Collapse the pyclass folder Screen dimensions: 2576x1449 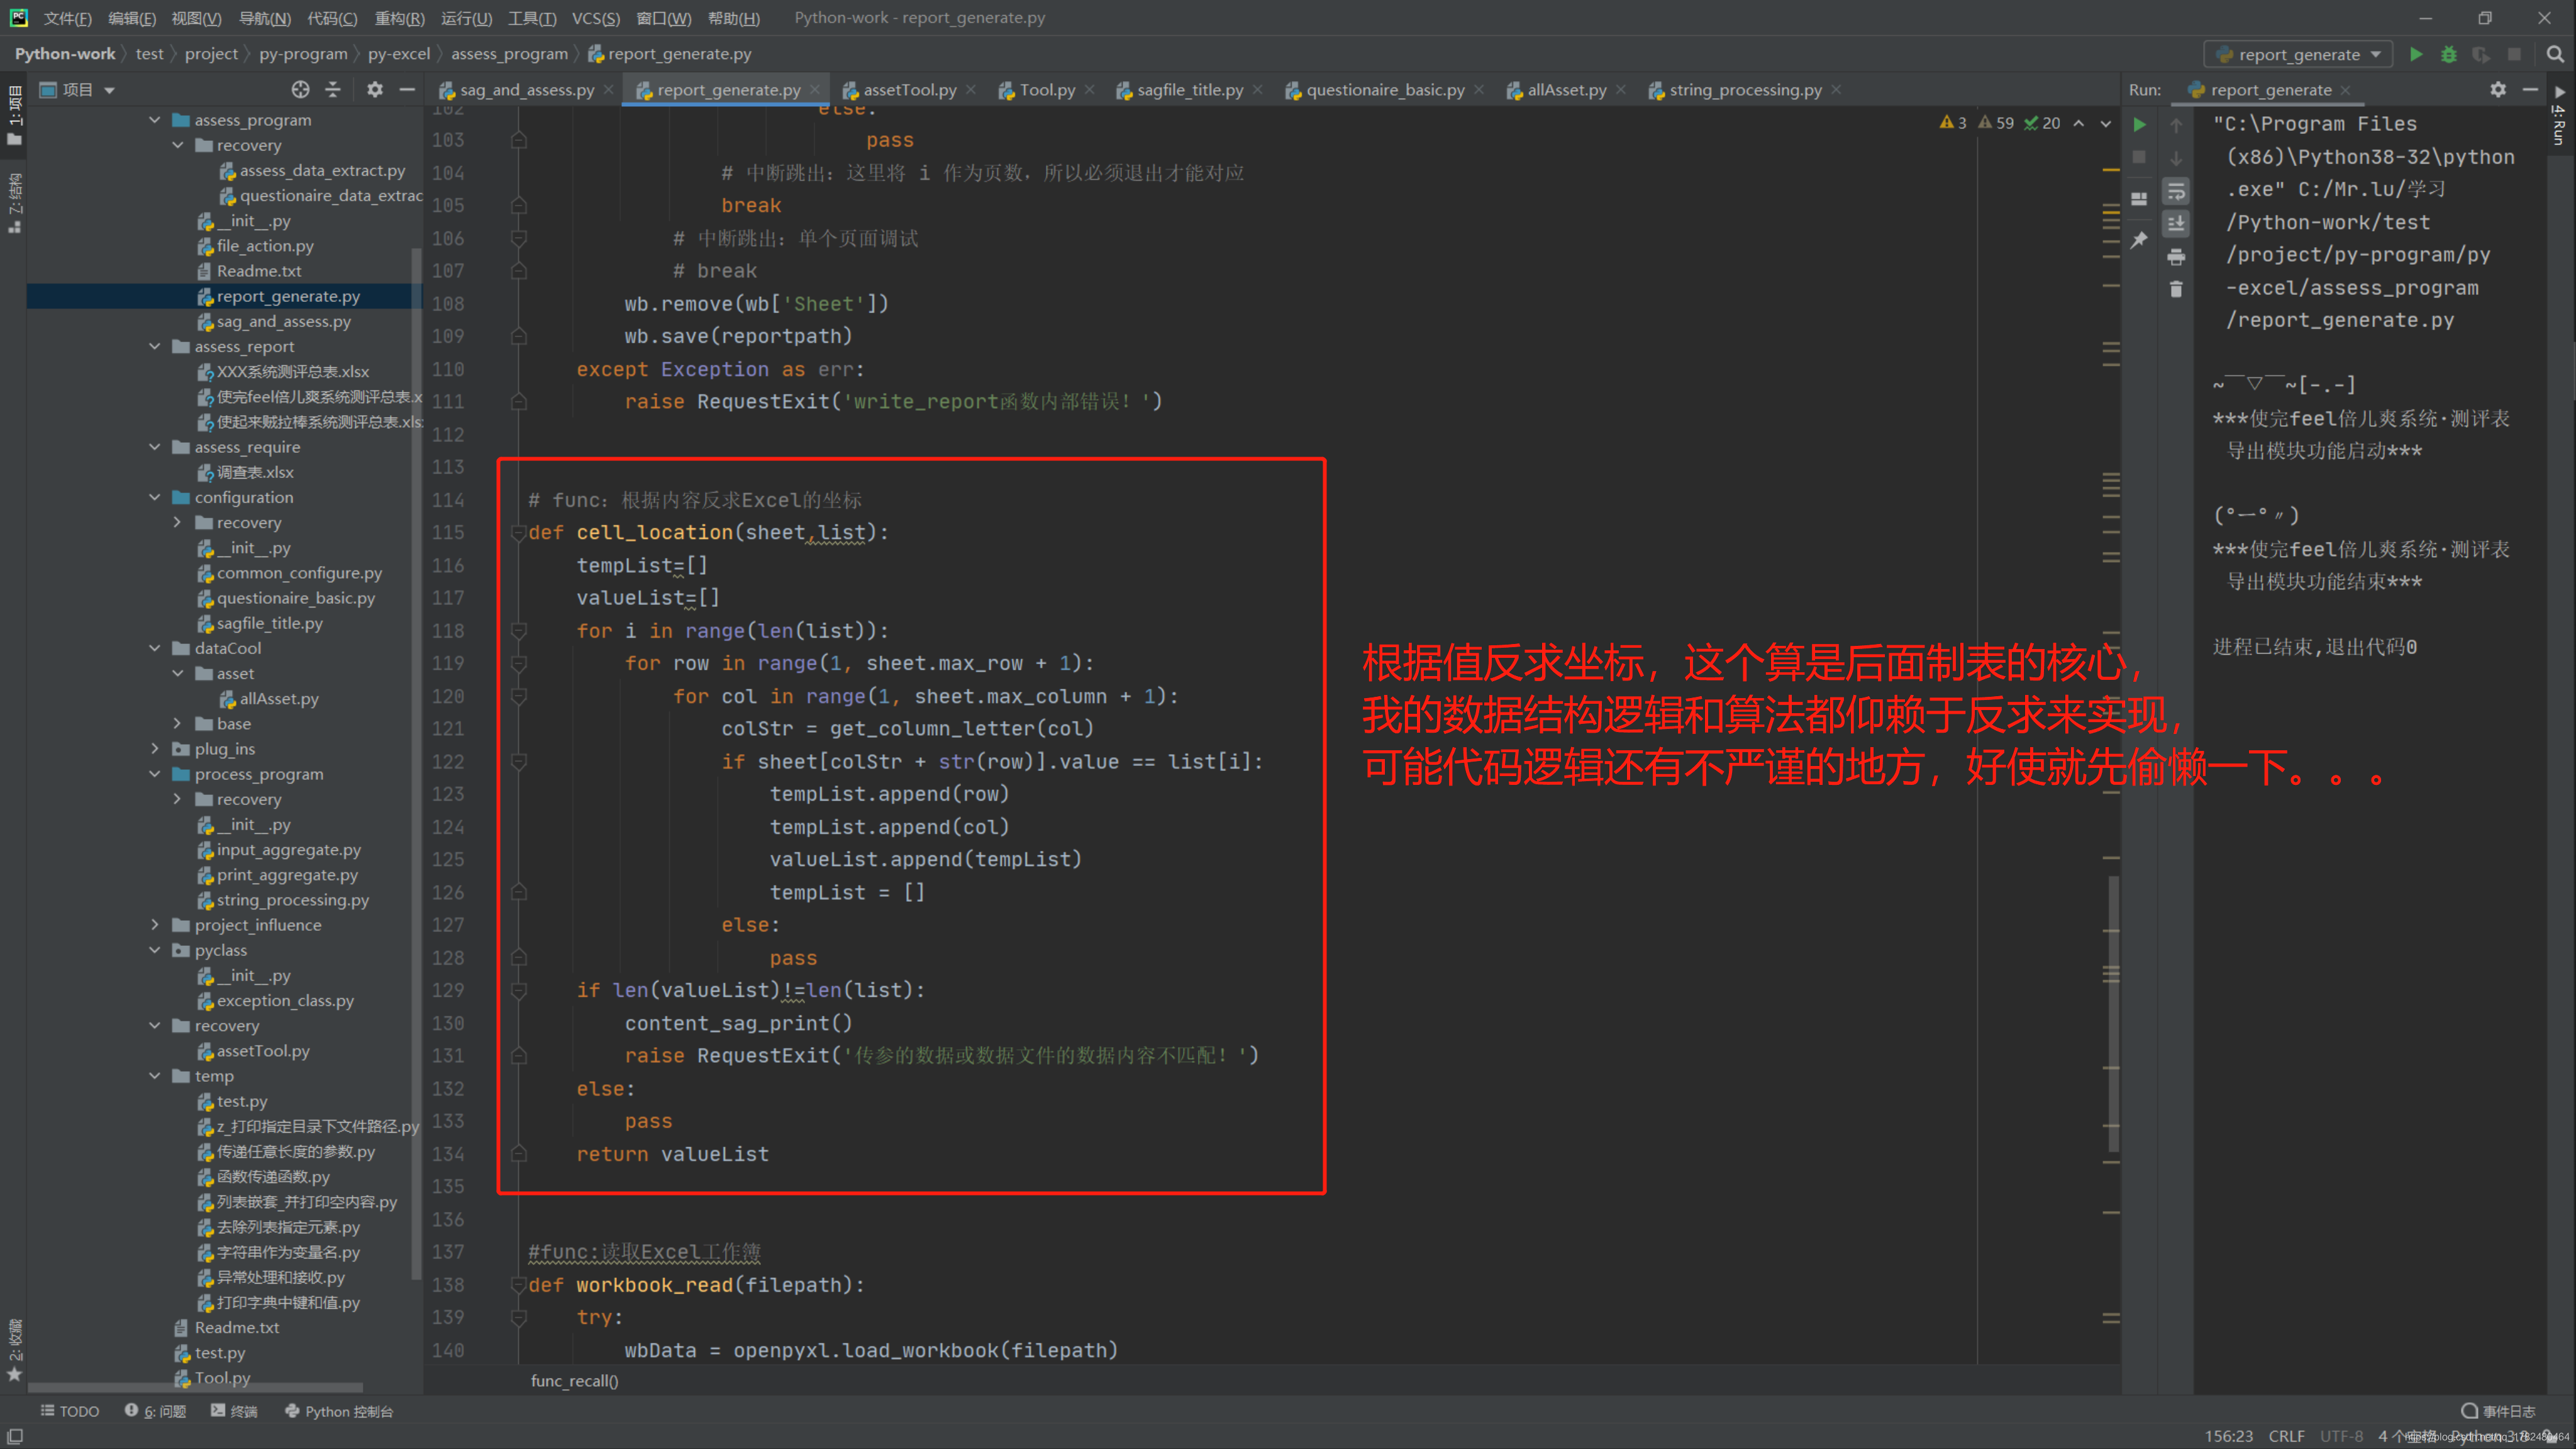pyautogui.click(x=155, y=950)
